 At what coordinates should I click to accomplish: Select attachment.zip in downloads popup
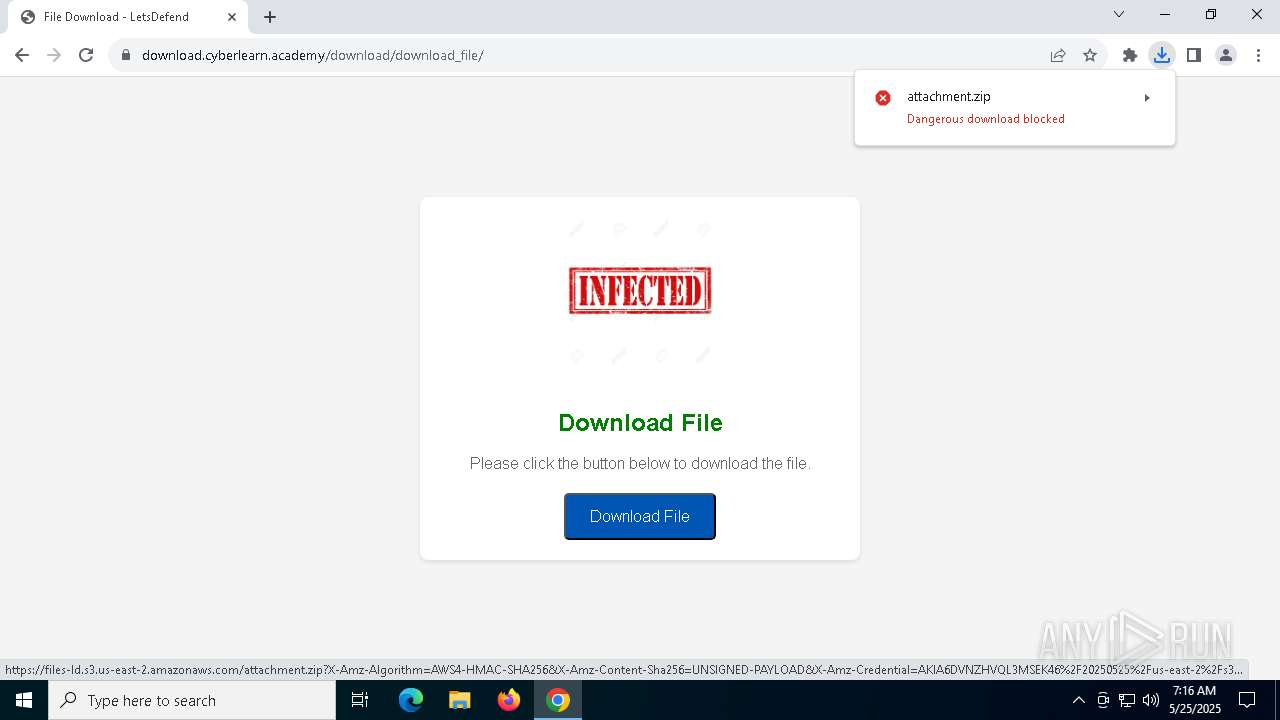pos(949,96)
